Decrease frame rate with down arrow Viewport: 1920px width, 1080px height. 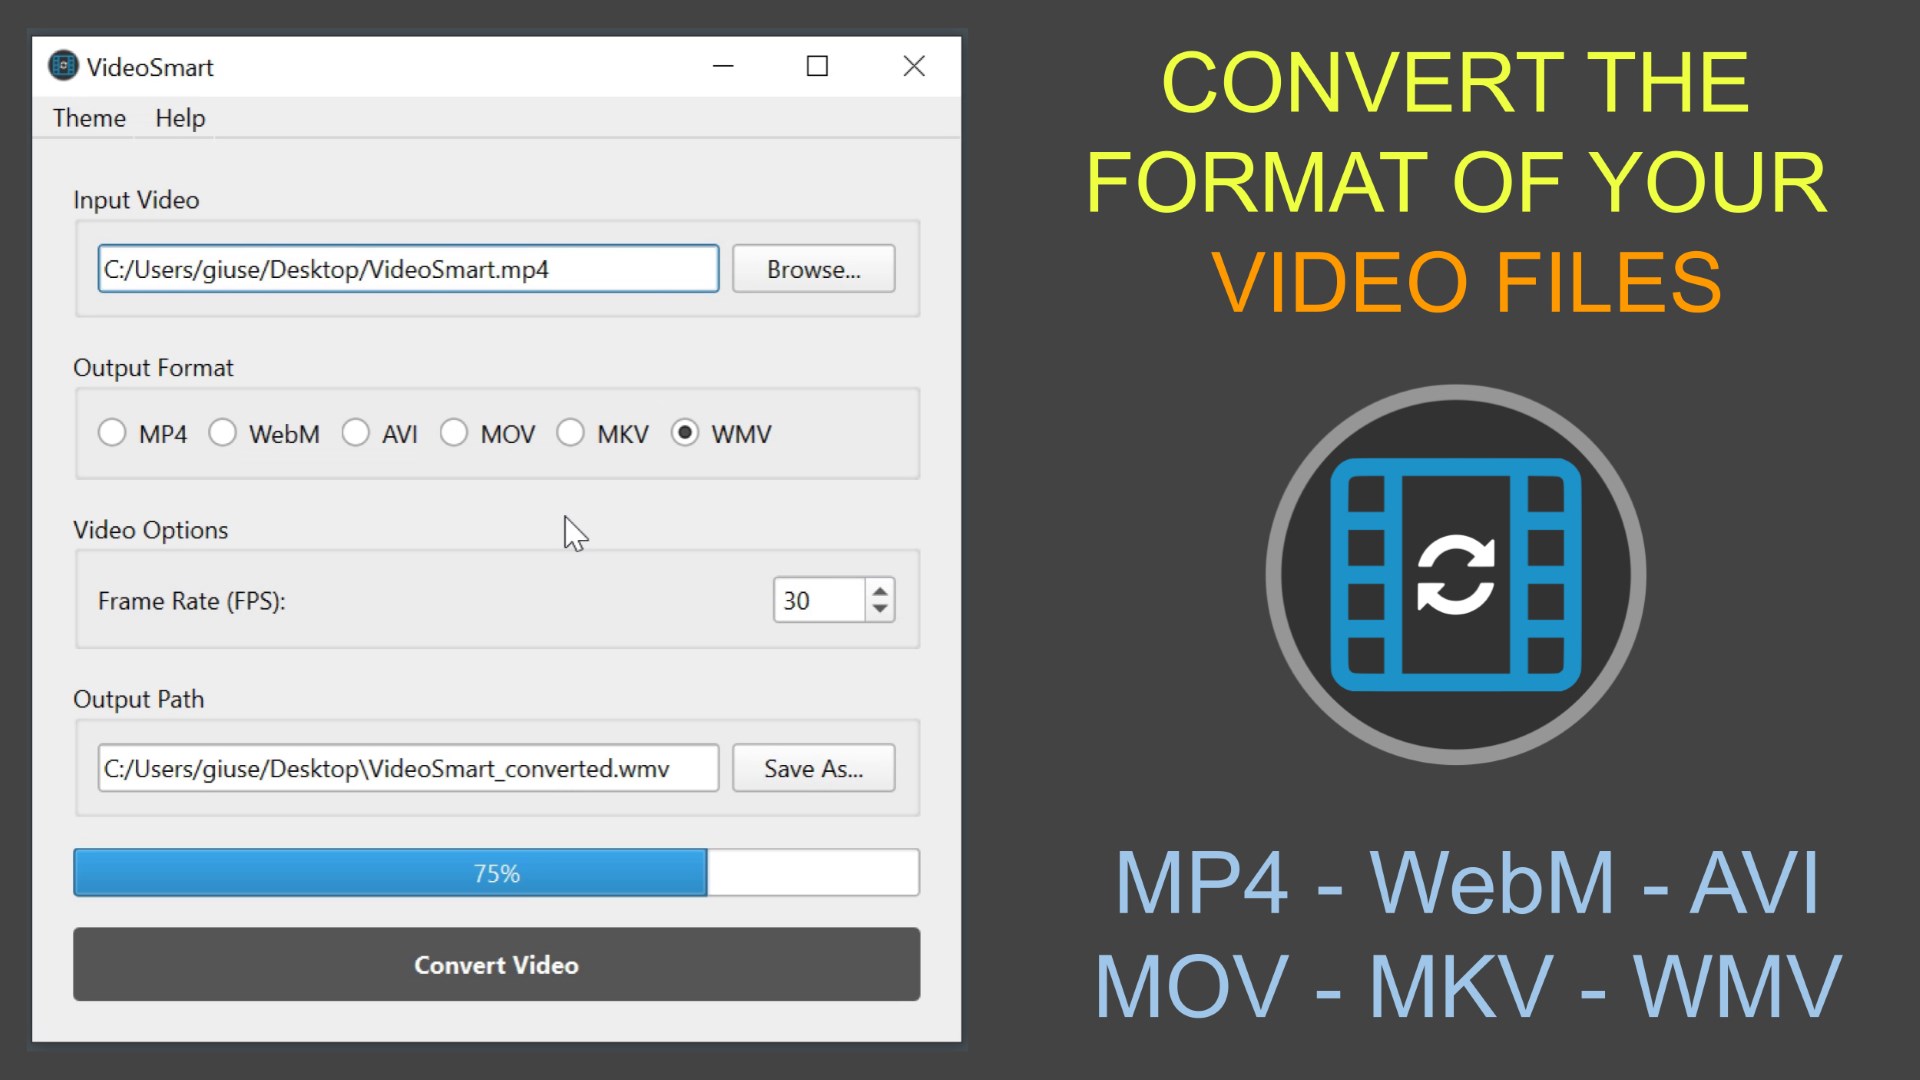[x=880, y=609]
